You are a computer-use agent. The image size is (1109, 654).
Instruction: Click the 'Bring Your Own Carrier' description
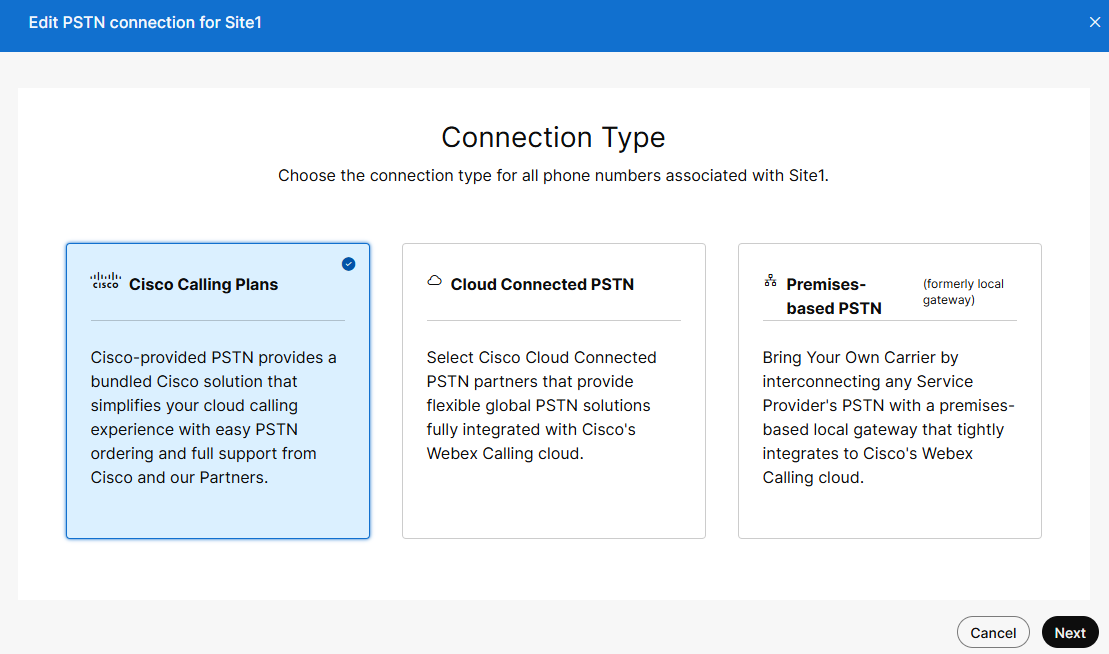(888, 417)
